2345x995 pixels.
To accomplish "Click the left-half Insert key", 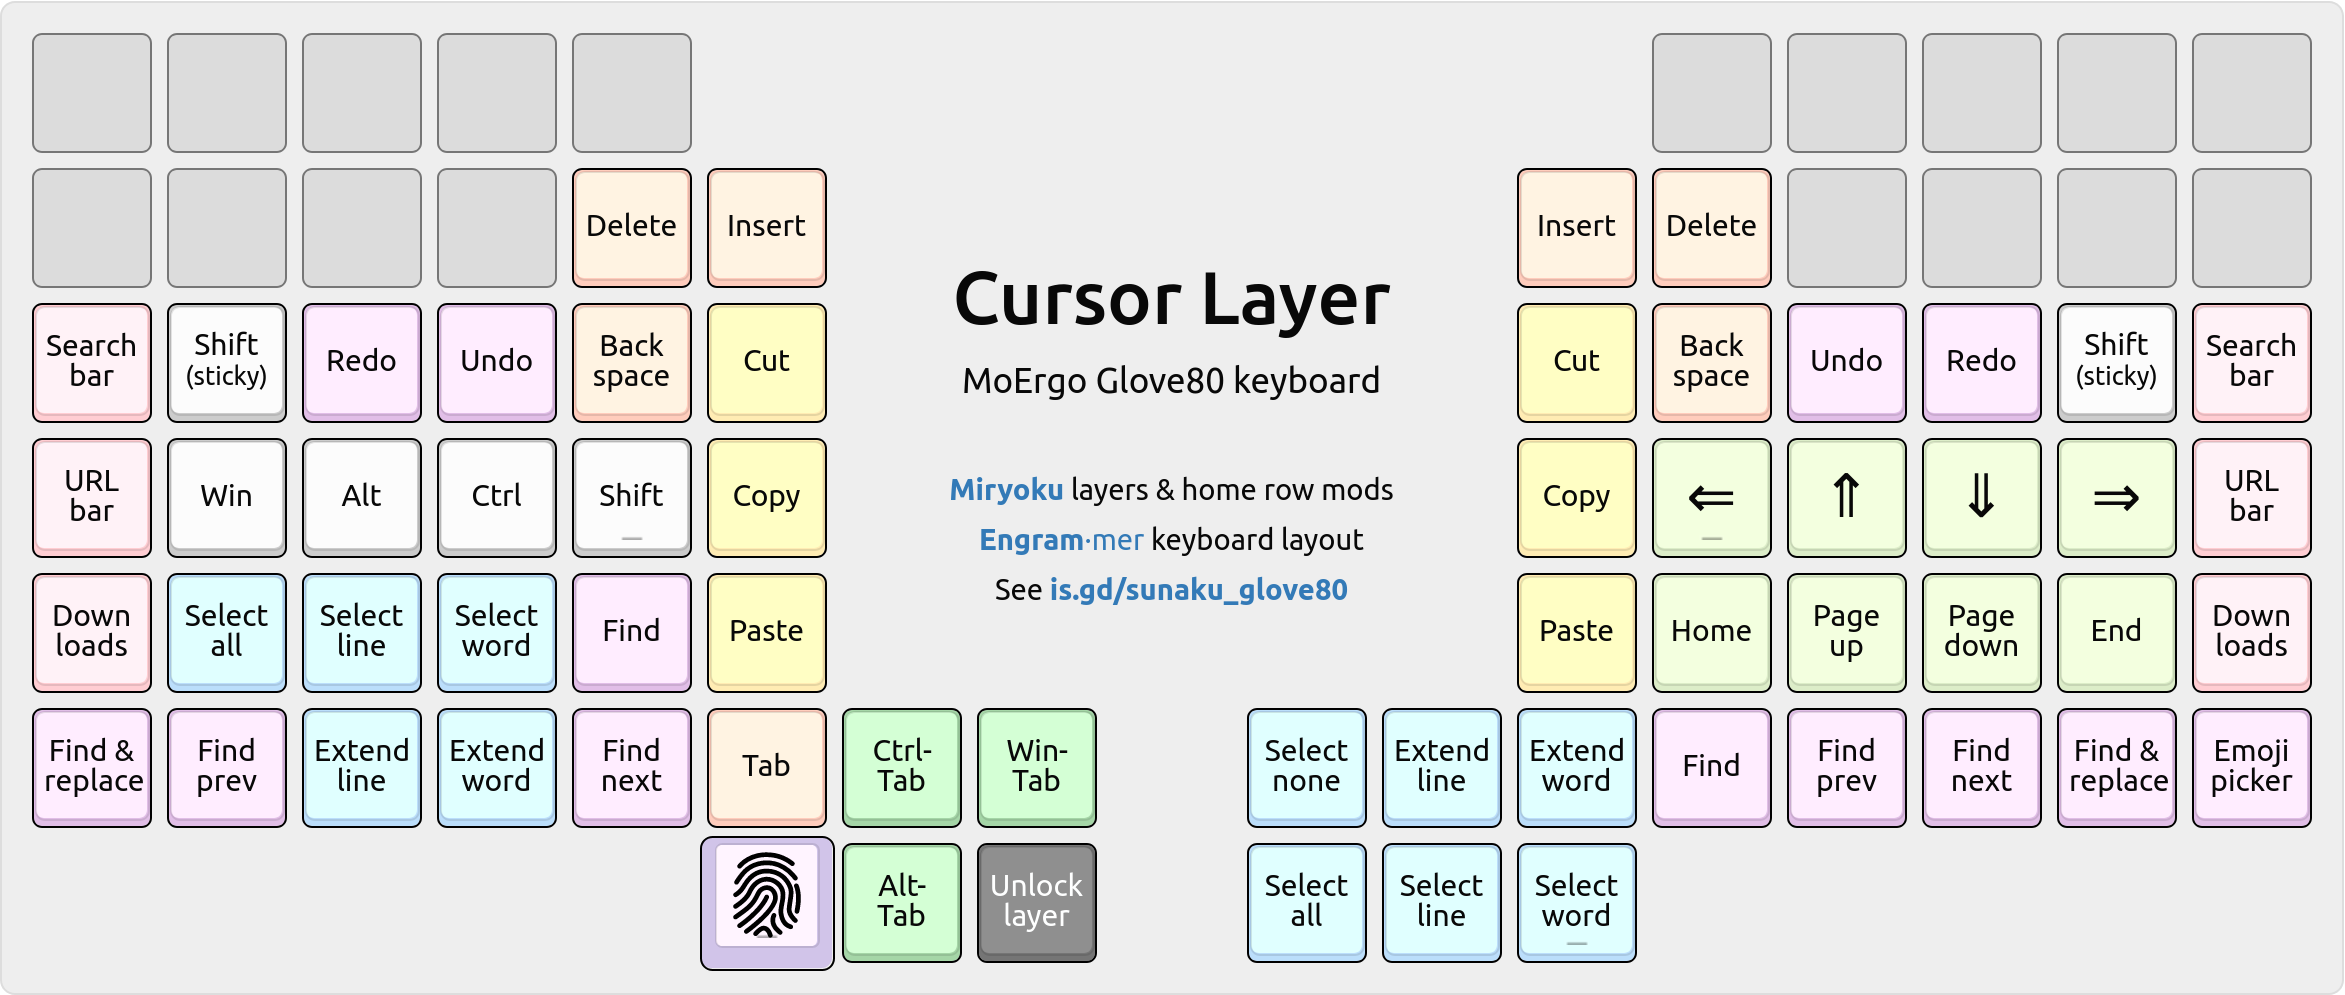I will tap(766, 227).
